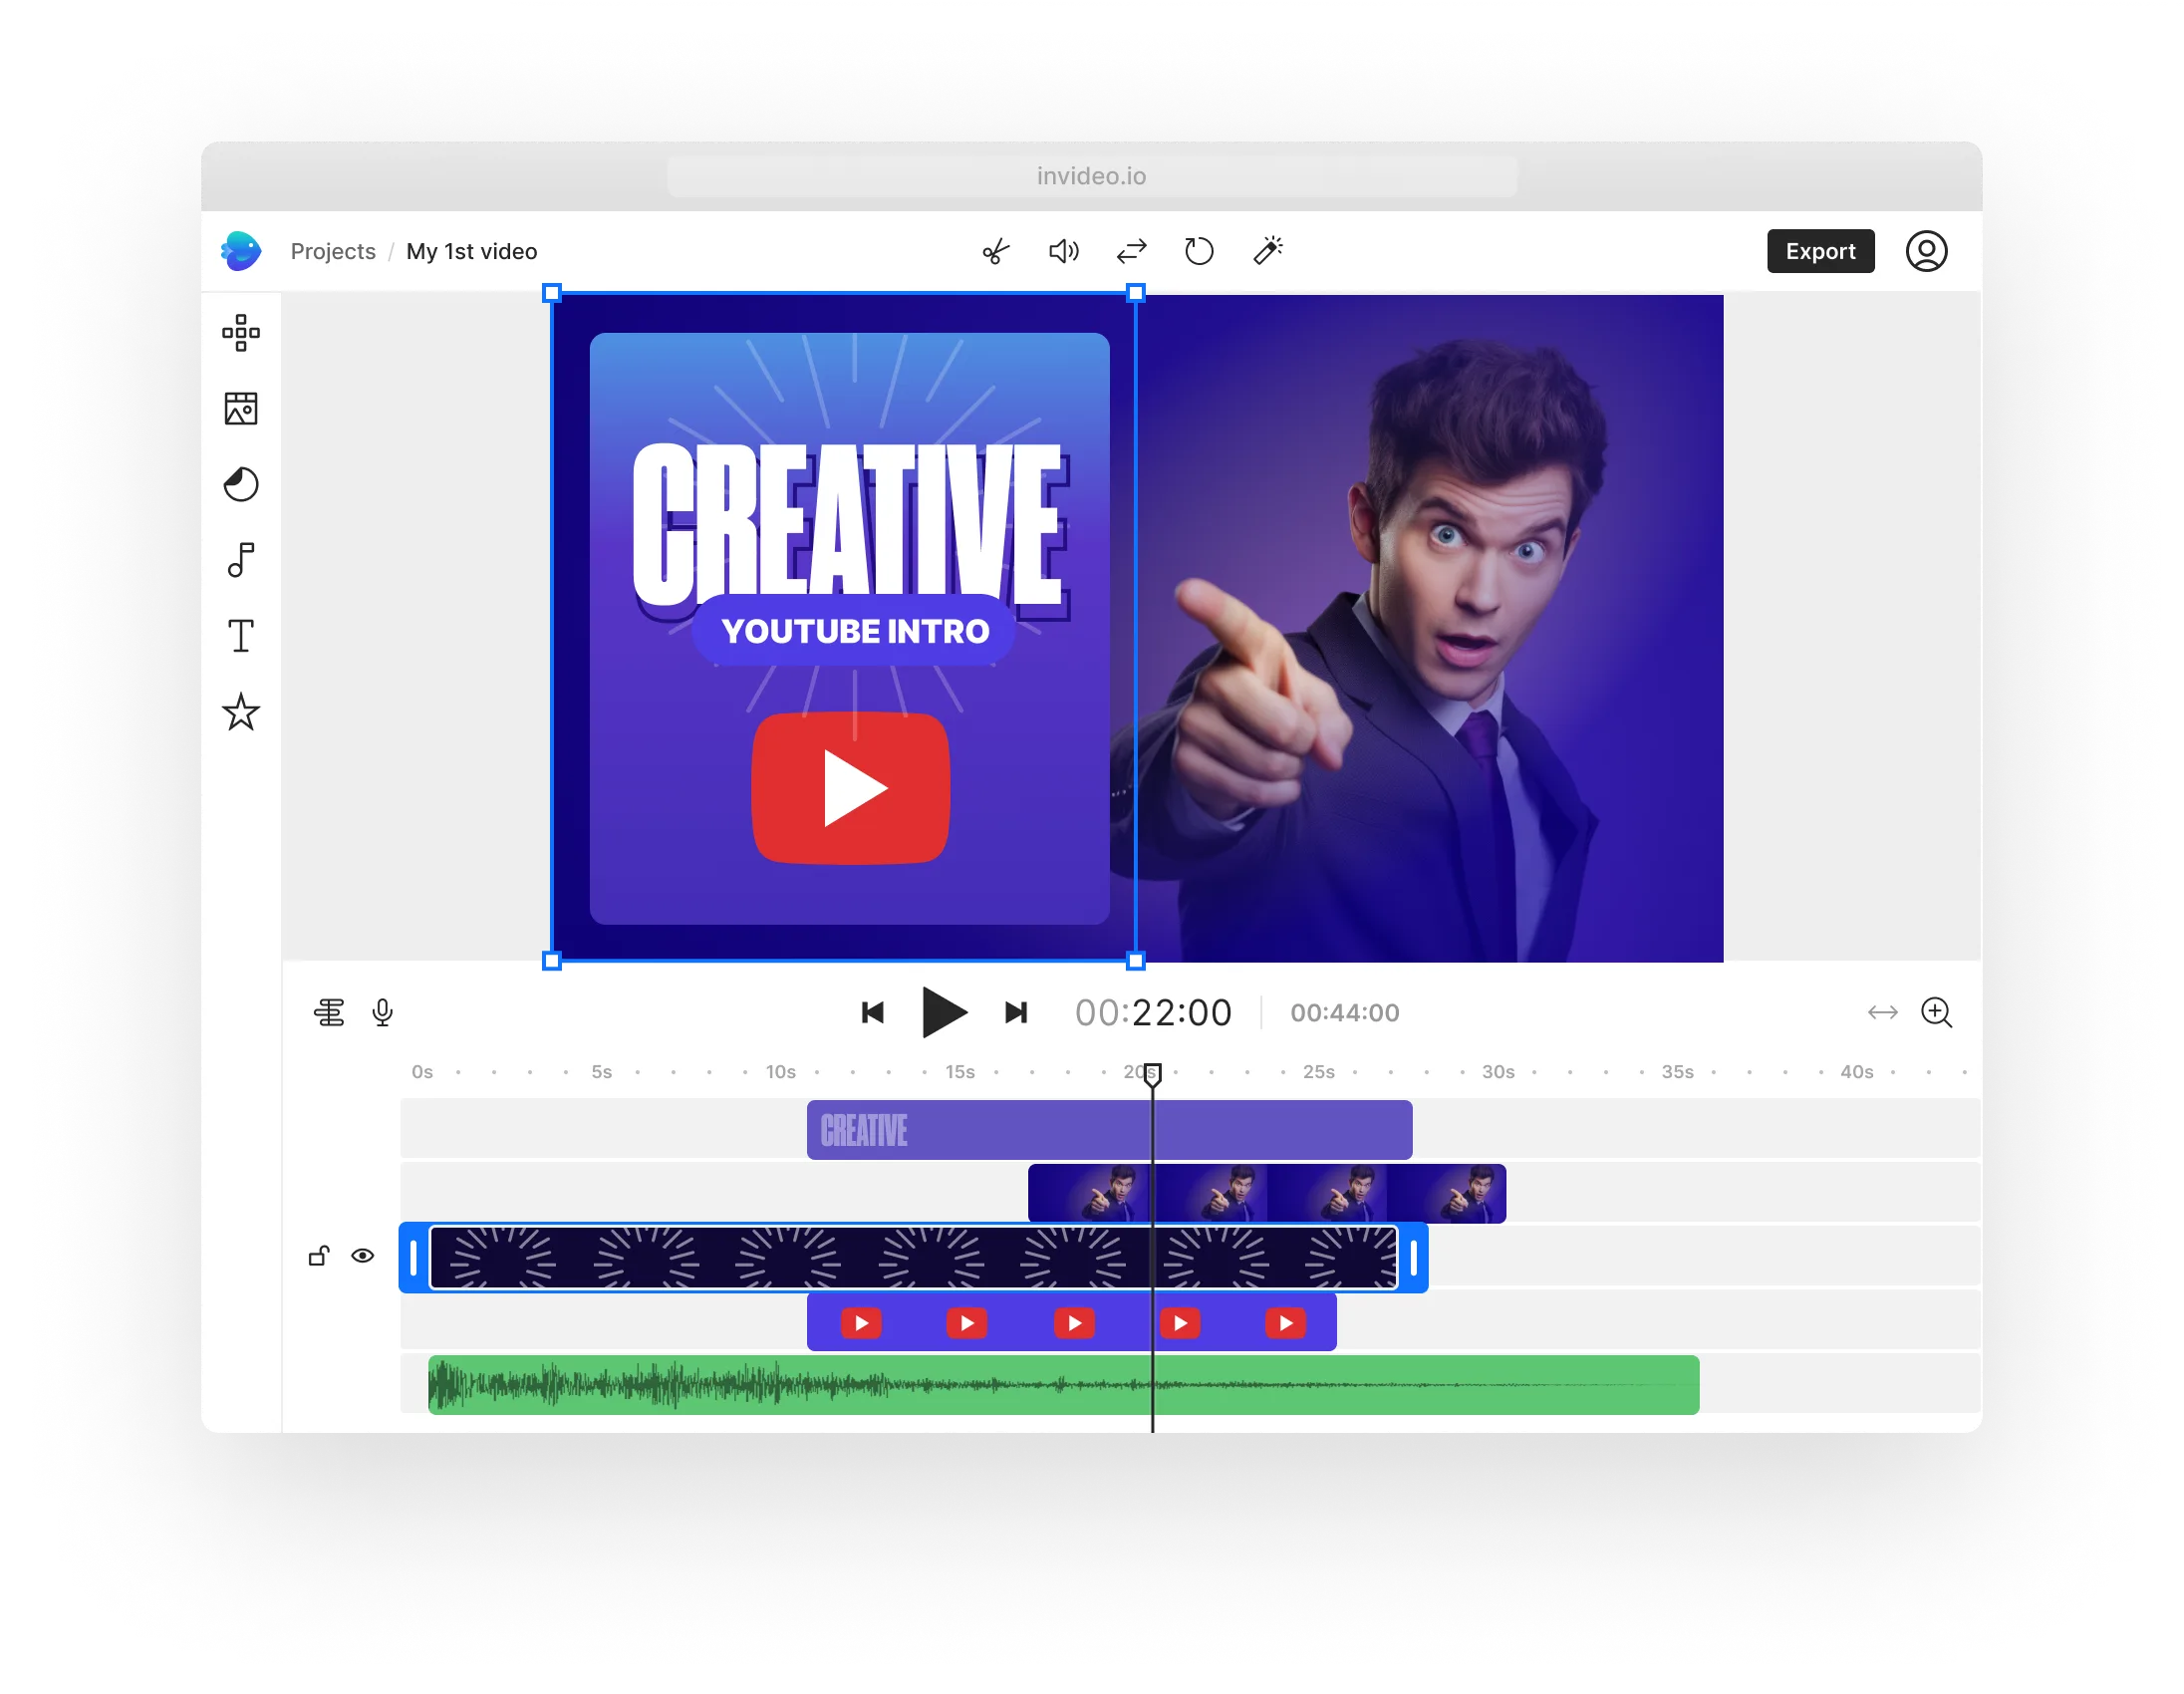Click the rotate loop icon

(x=1199, y=251)
